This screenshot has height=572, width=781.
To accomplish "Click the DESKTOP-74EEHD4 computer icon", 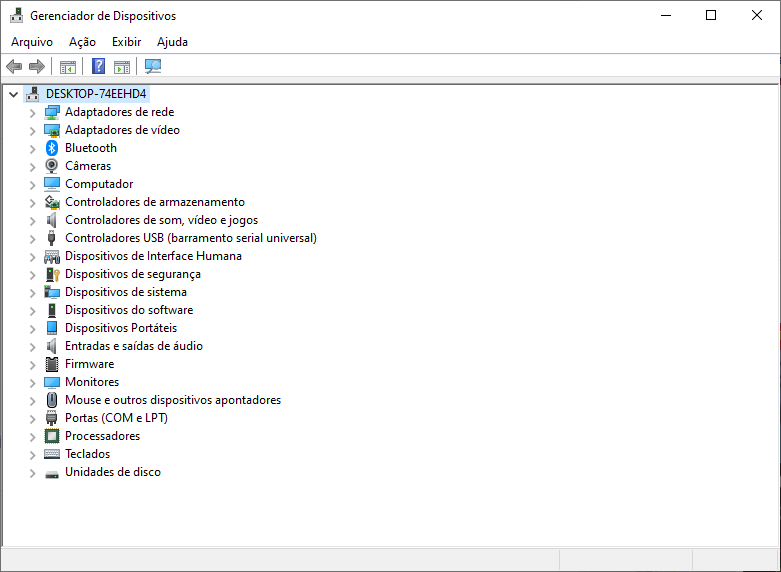I will pos(32,94).
